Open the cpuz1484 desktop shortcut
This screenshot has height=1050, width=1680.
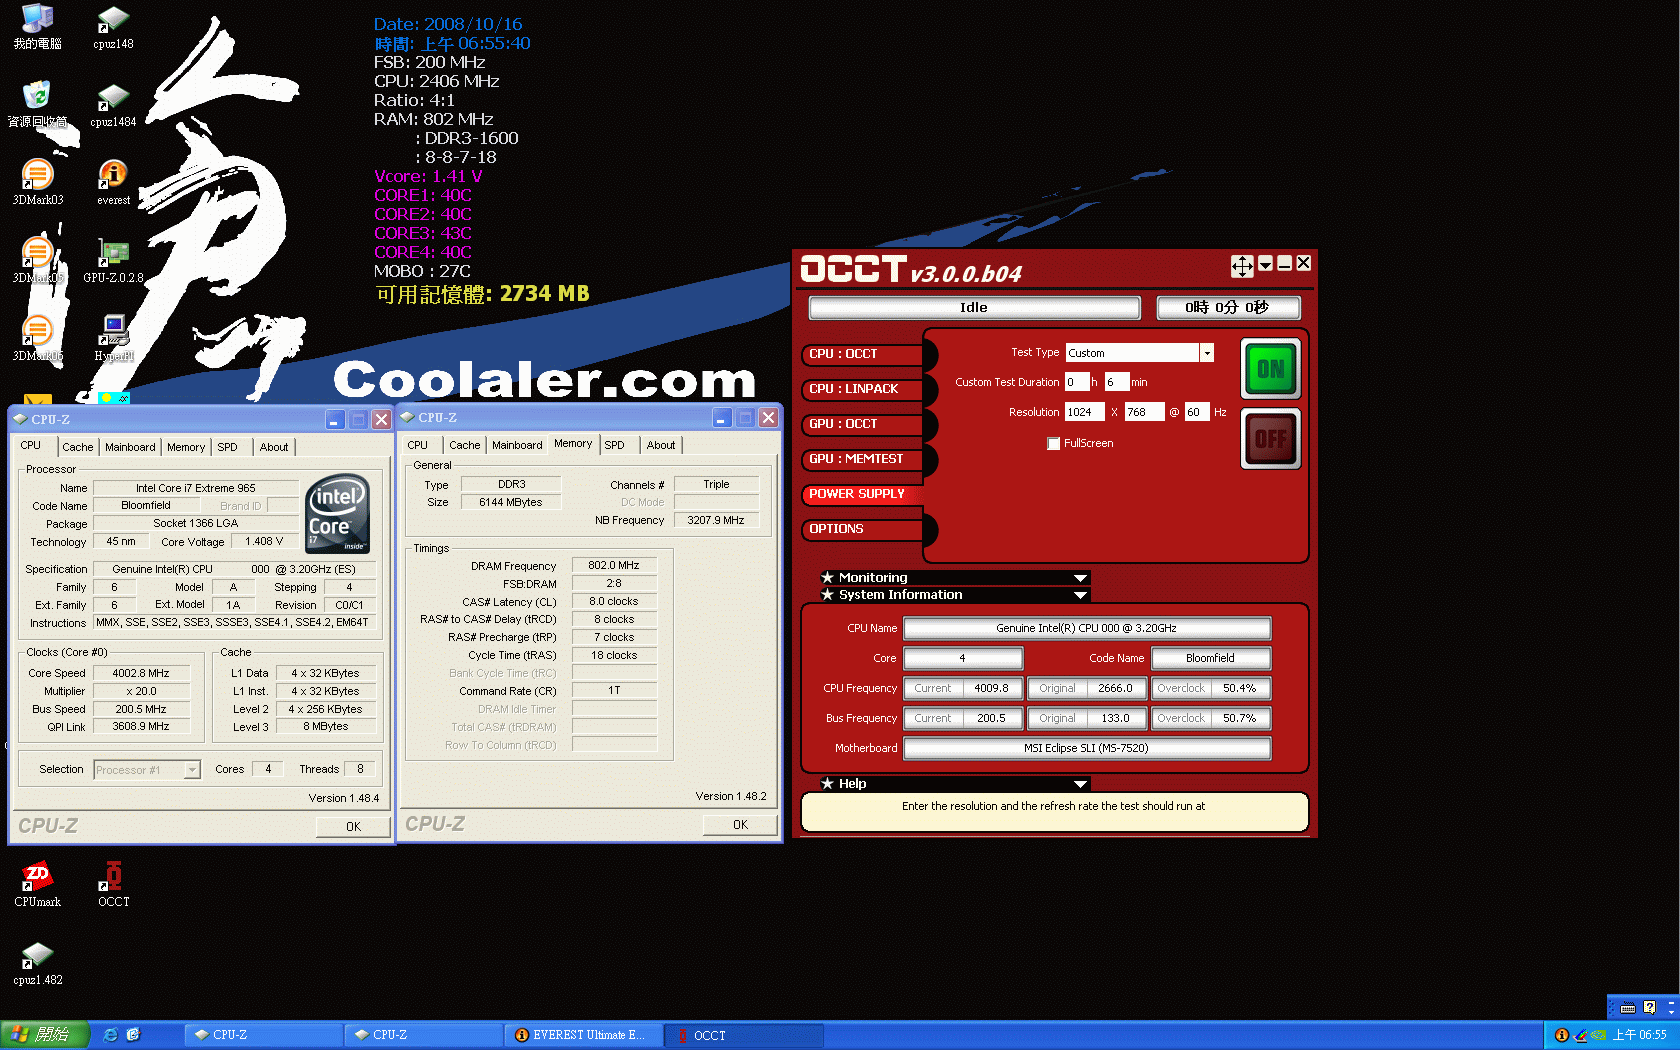(x=113, y=106)
